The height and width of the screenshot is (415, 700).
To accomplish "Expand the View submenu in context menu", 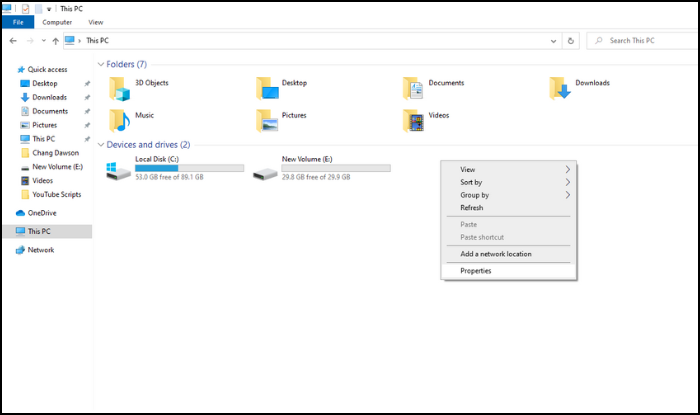I will 508,170.
